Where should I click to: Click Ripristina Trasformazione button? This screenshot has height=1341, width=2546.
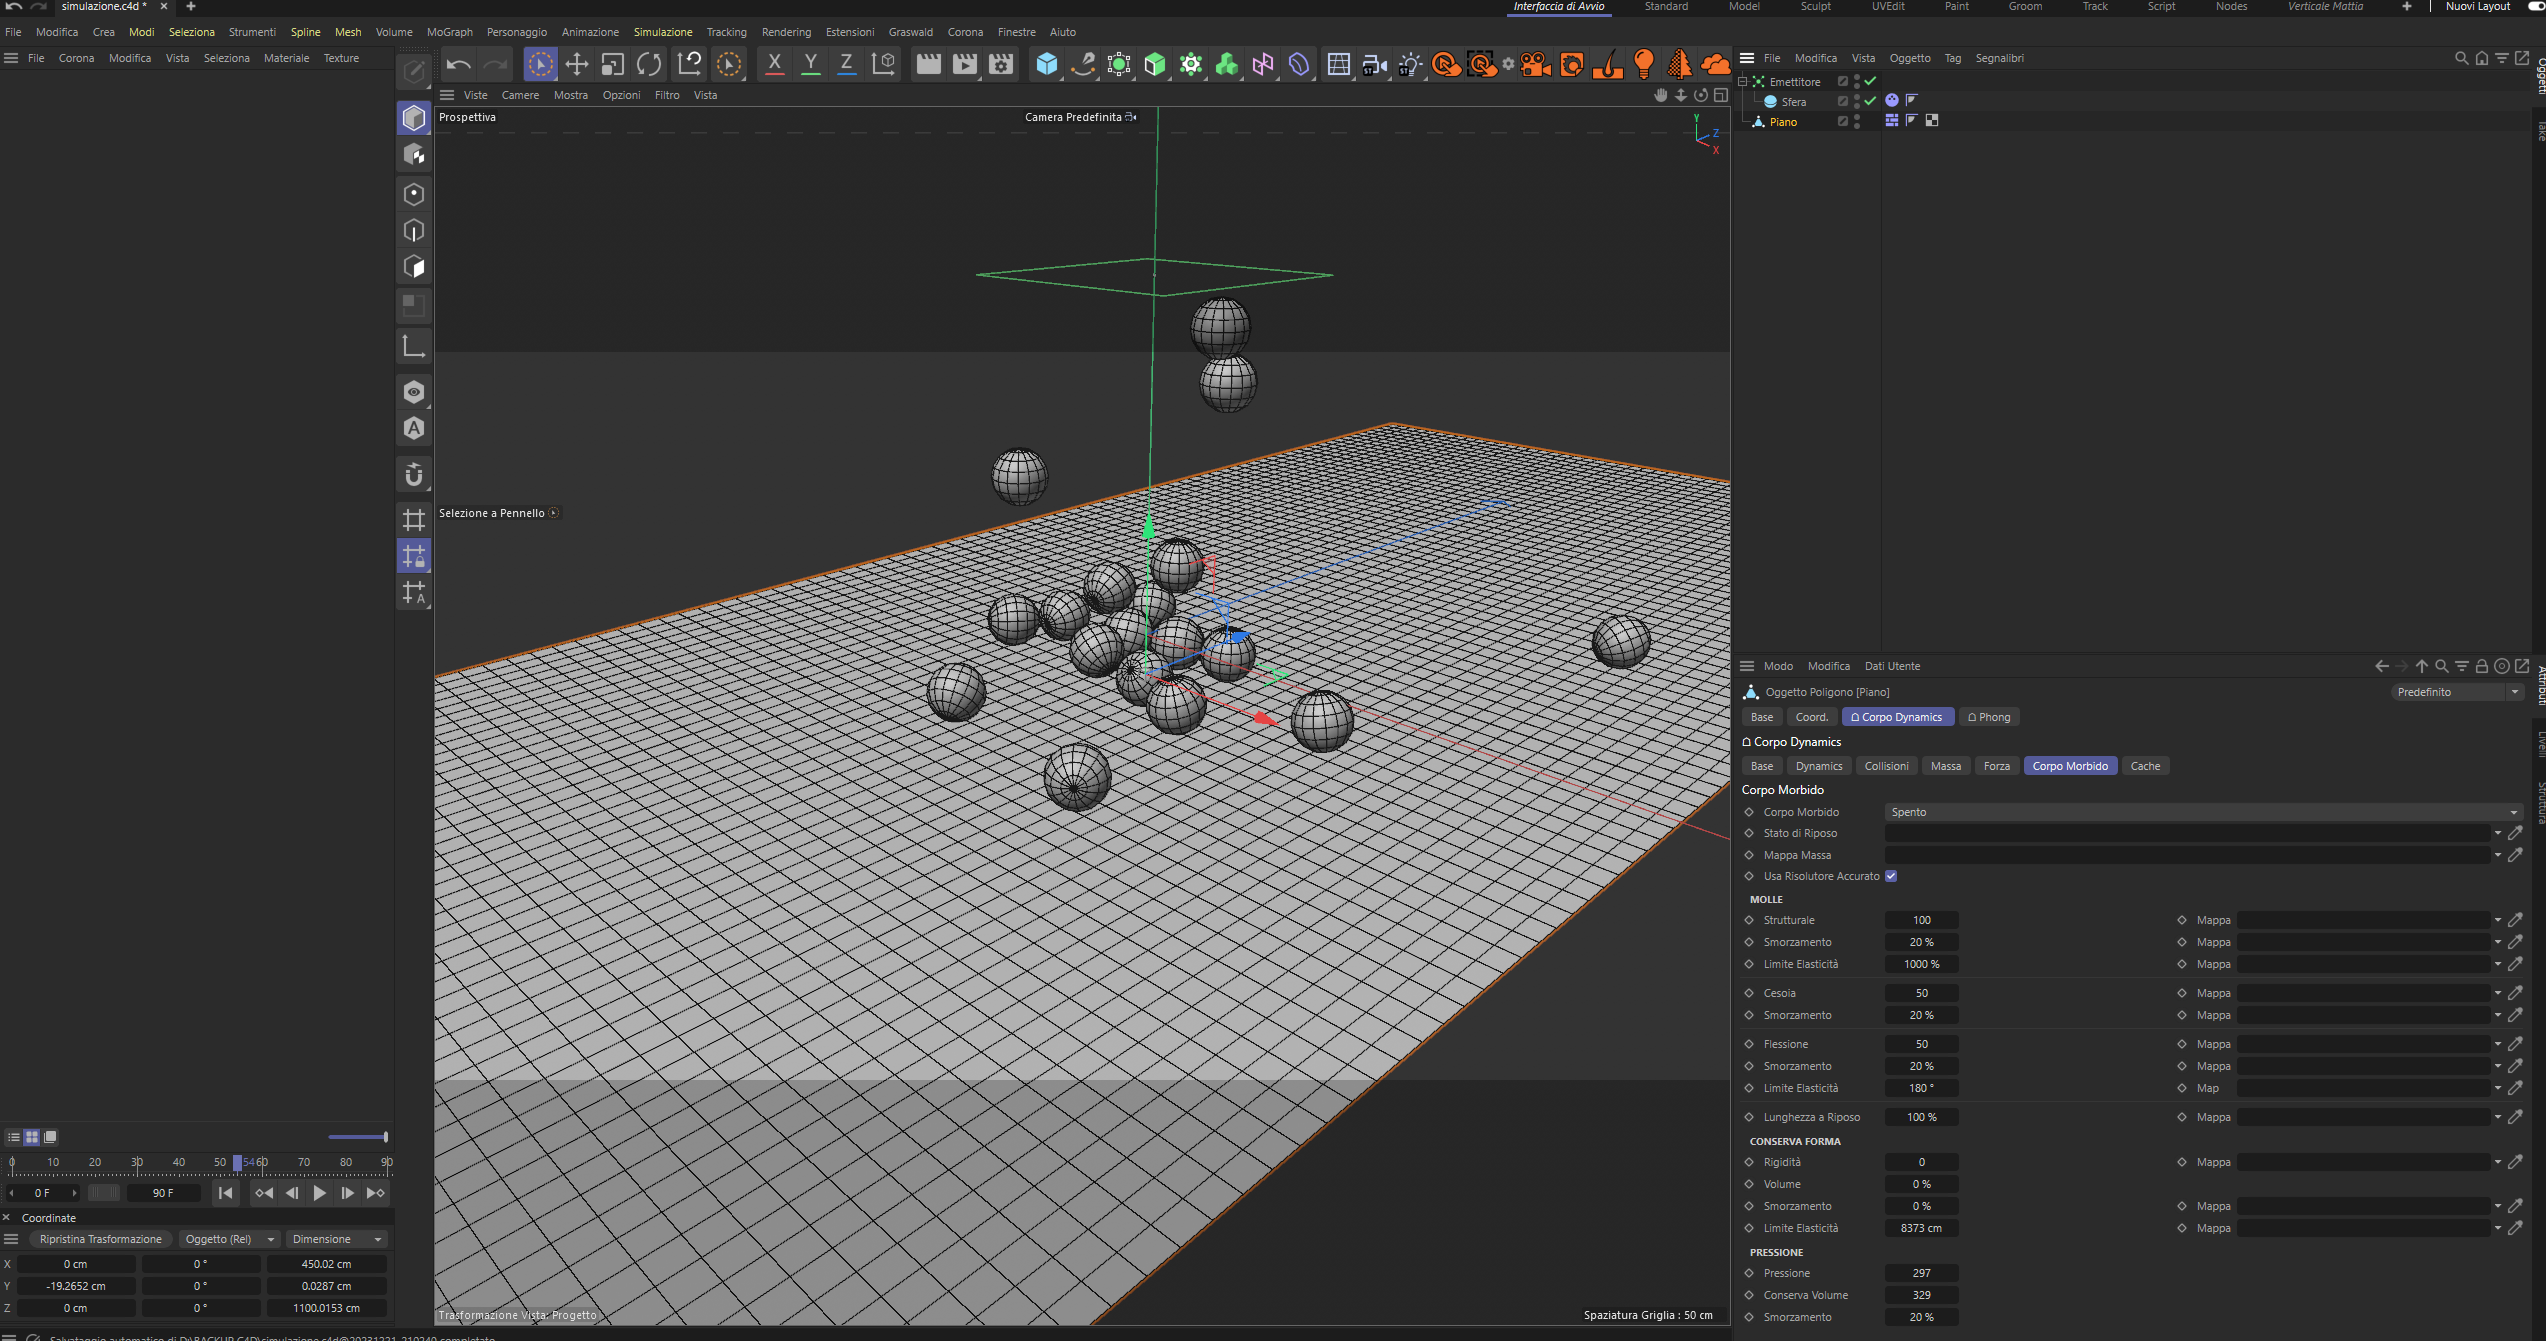(x=100, y=1239)
